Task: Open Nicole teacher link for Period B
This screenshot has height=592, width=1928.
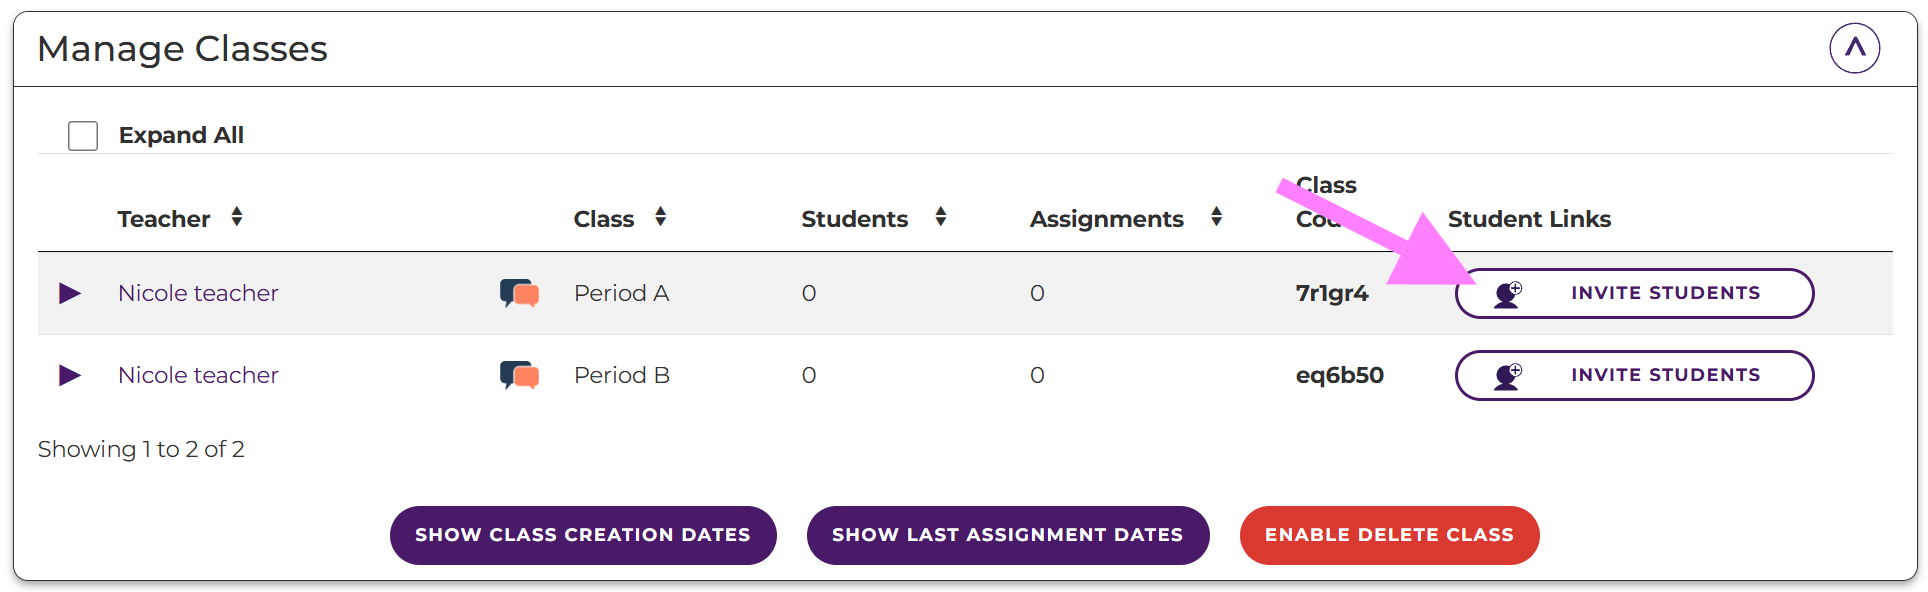Action: 198,375
